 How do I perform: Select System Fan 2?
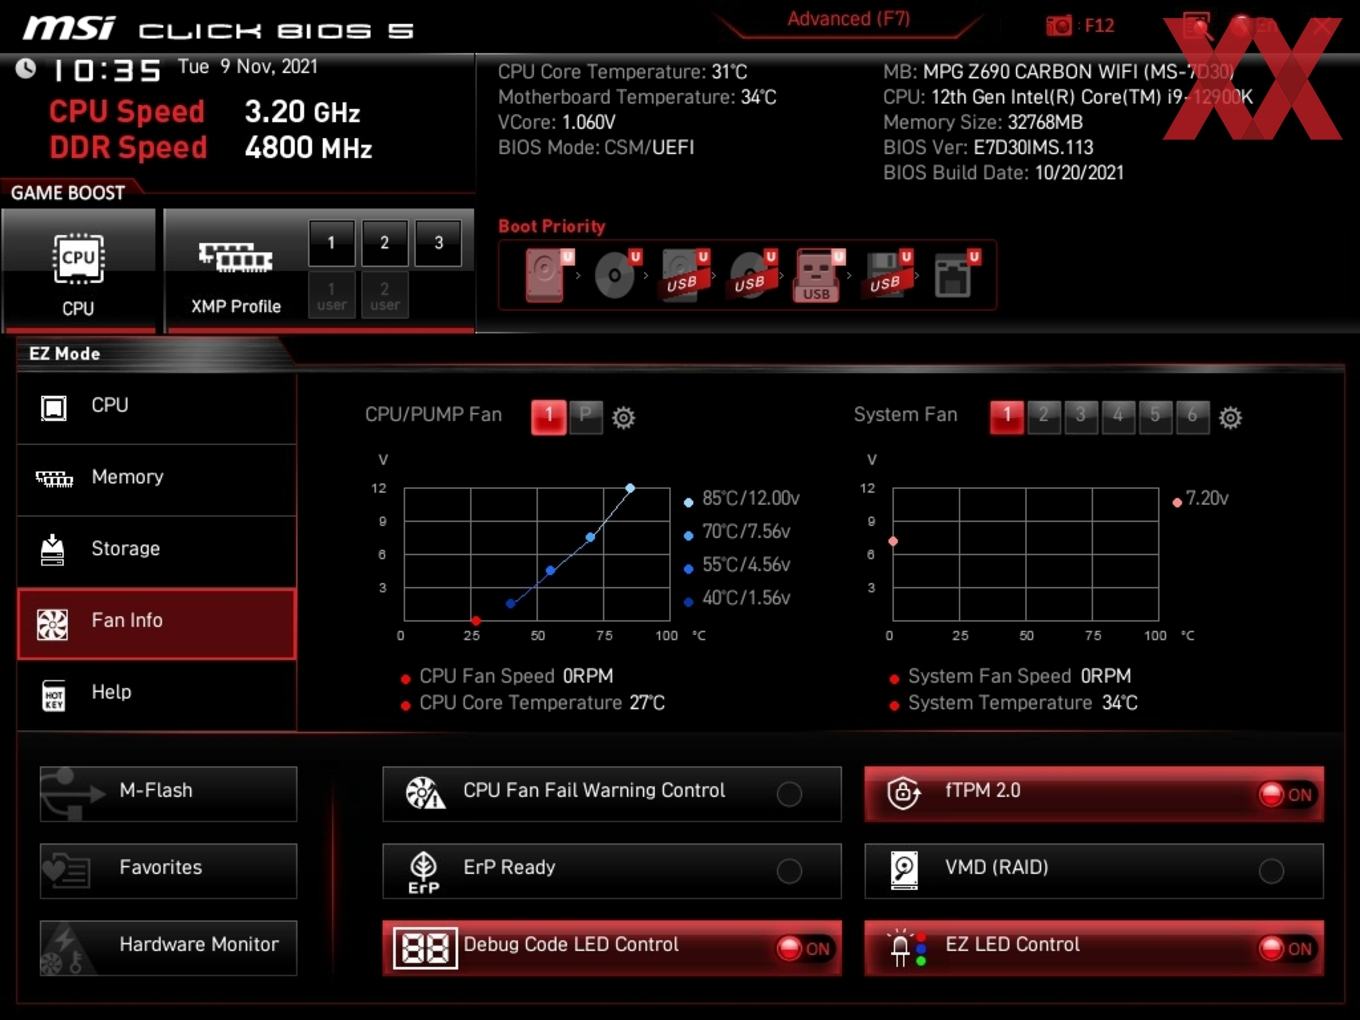(1043, 416)
